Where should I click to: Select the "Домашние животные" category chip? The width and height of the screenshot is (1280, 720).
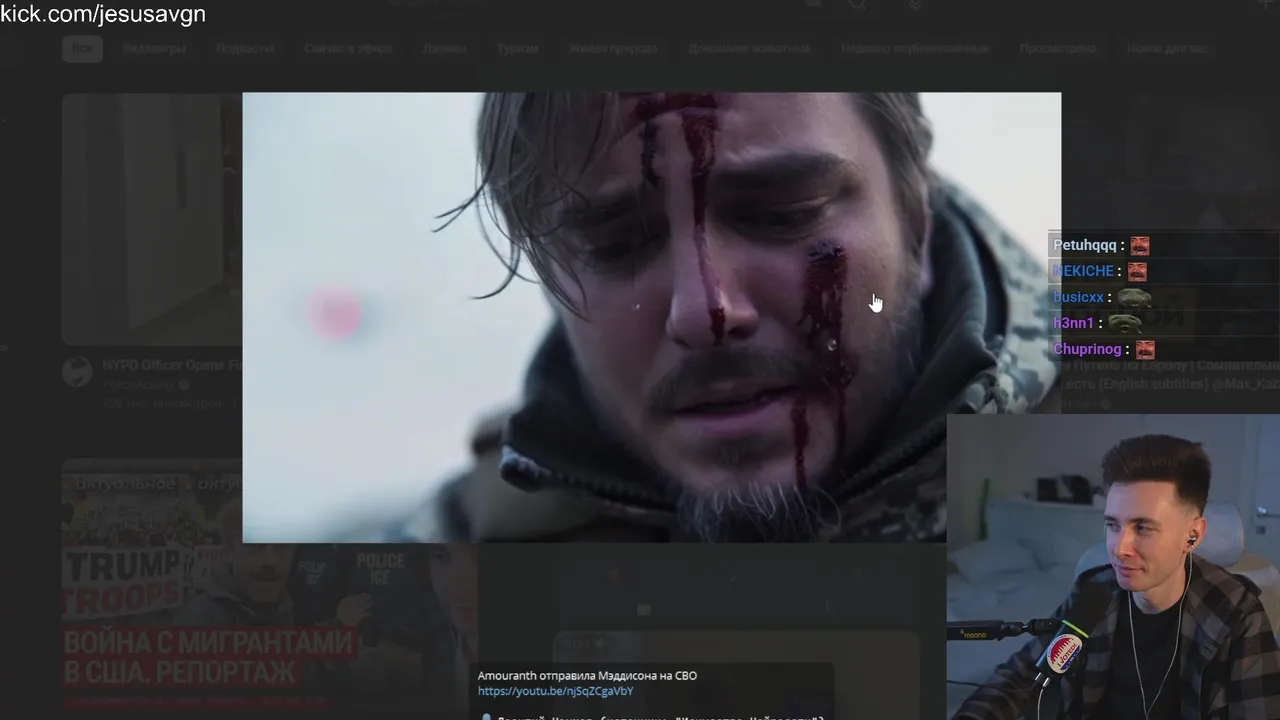point(750,48)
